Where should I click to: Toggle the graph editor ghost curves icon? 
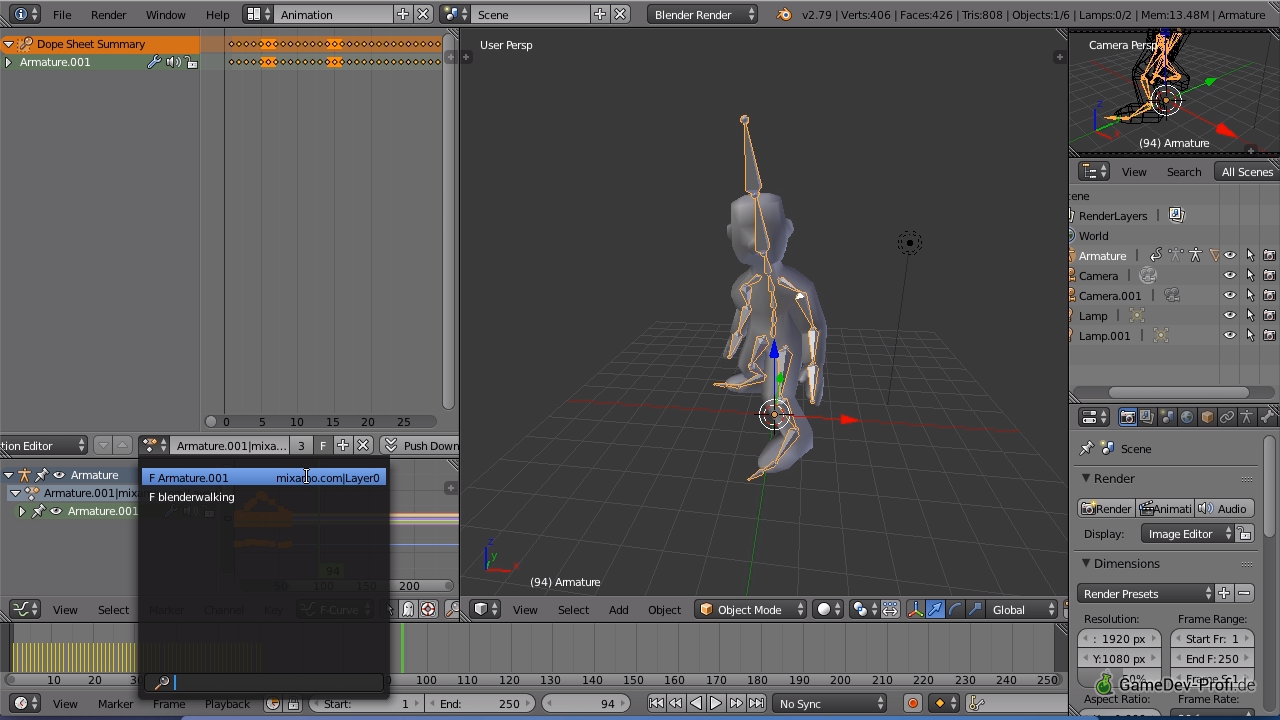coord(408,609)
